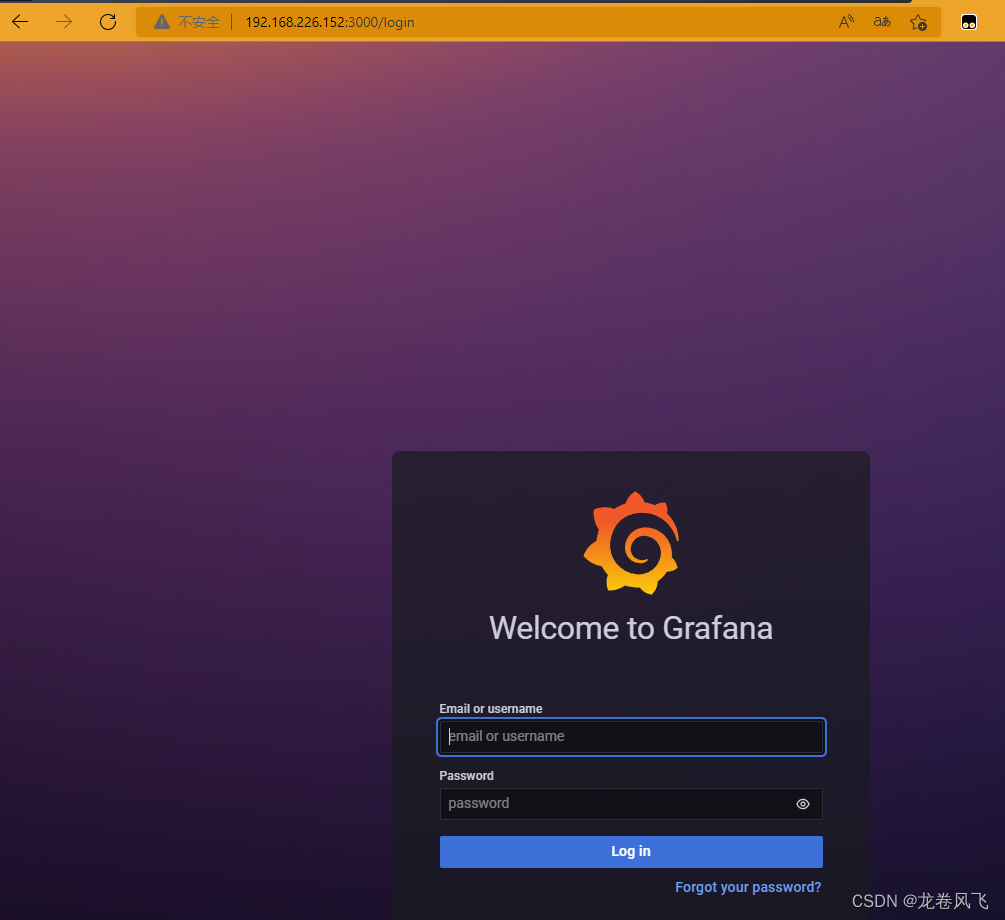The height and width of the screenshot is (920, 1005).
Task: Add page to favorites star icon
Action: pyautogui.click(x=918, y=22)
